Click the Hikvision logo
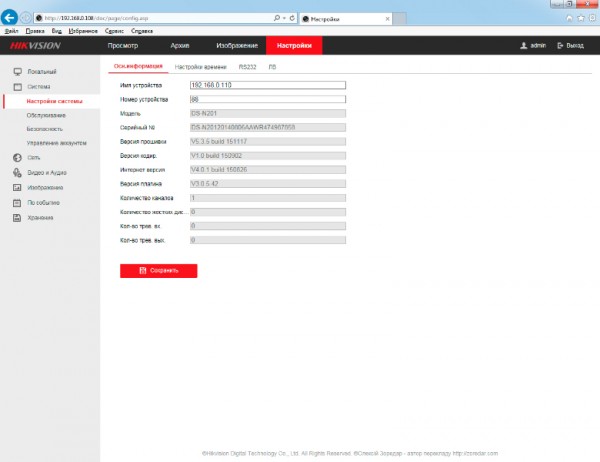The image size is (600, 462). pyautogui.click(x=35, y=46)
